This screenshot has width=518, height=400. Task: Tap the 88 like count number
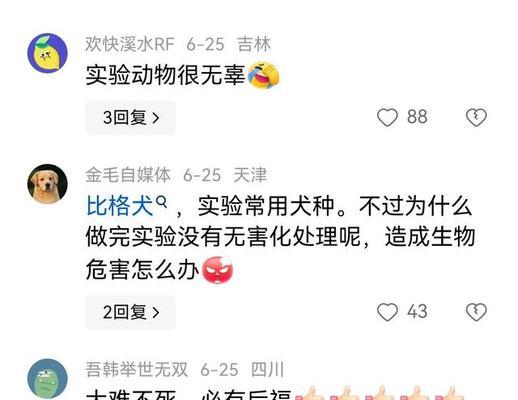point(417,117)
